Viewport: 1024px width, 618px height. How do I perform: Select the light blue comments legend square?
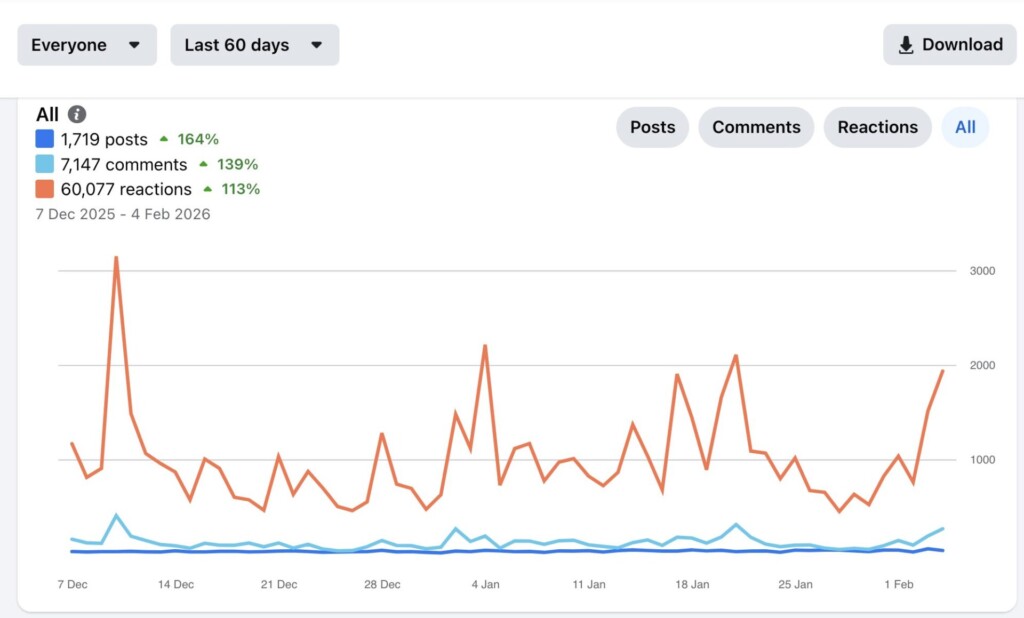pos(44,164)
